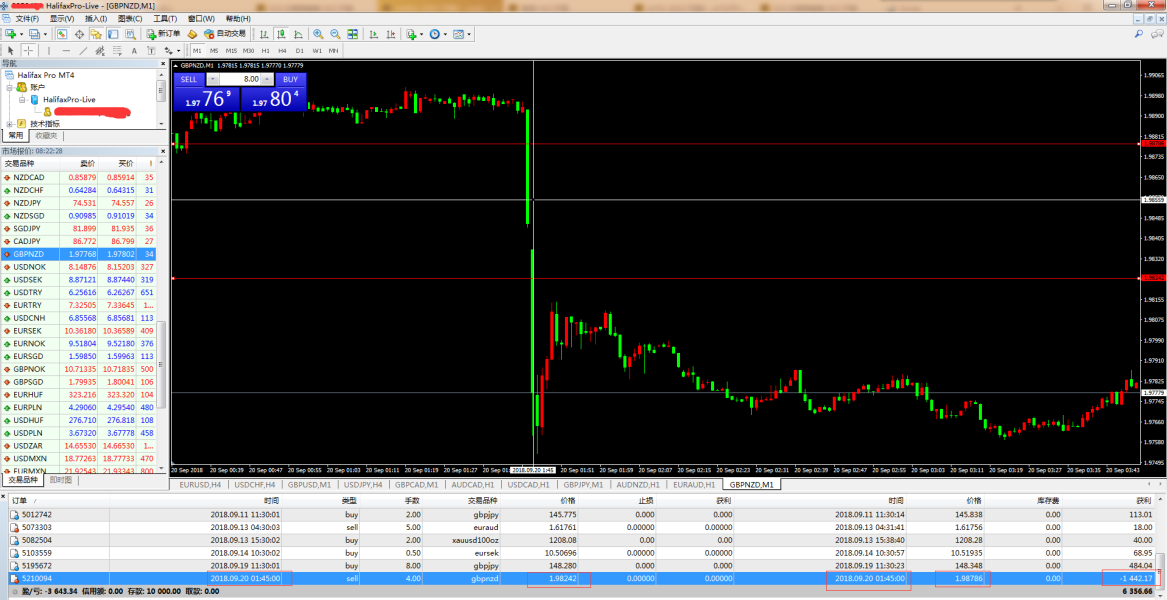Enable chart auto-scroll icon

(373, 34)
